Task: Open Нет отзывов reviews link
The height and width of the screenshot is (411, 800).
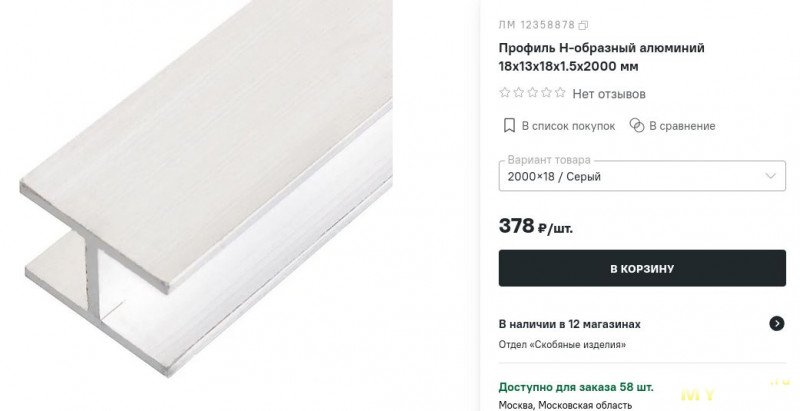Action: [609, 94]
